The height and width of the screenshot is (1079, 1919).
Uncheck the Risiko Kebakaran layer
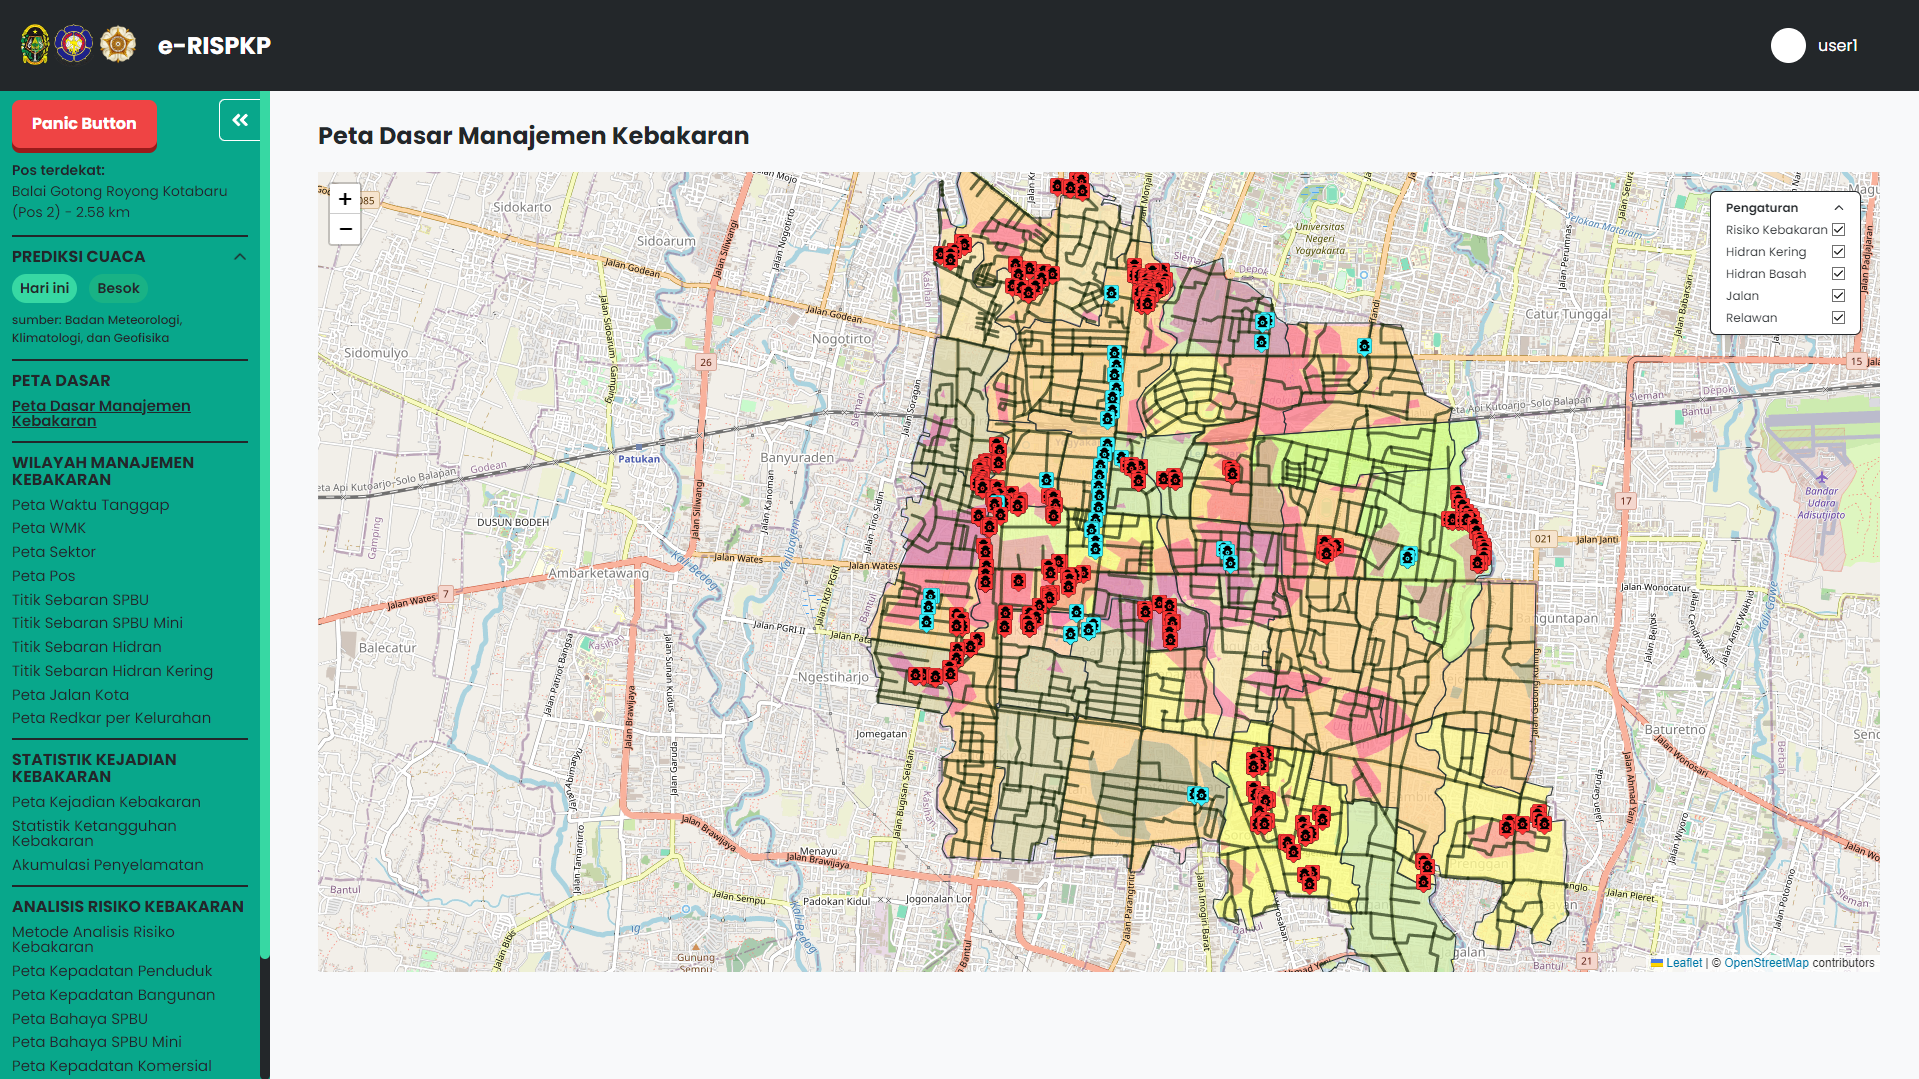pyautogui.click(x=1838, y=230)
